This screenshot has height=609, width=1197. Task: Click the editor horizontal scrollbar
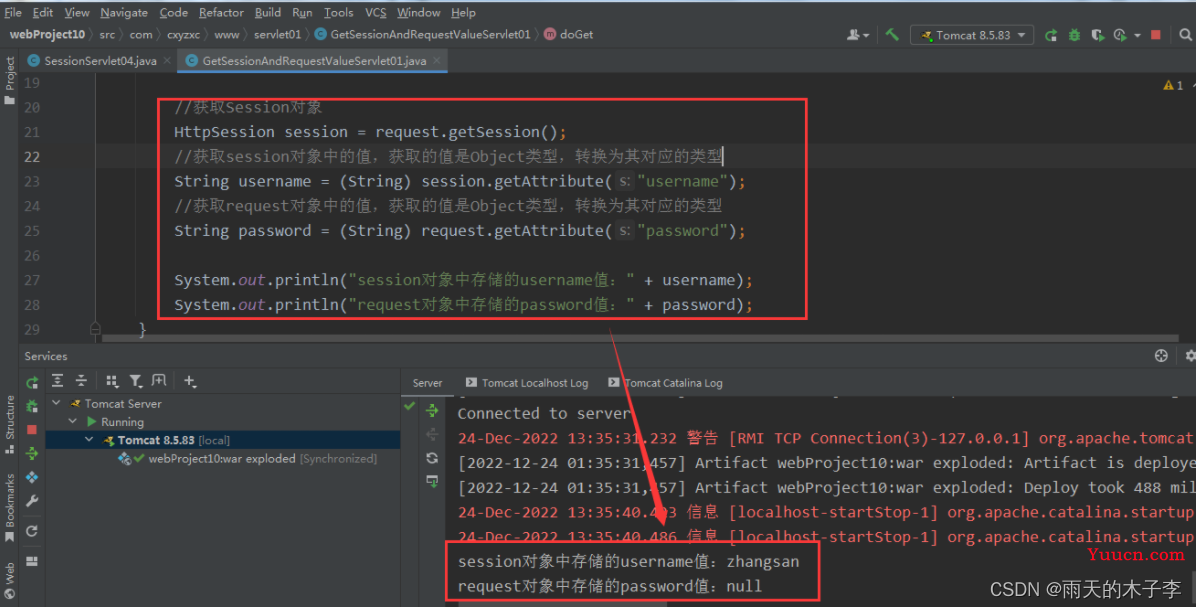(640, 337)
